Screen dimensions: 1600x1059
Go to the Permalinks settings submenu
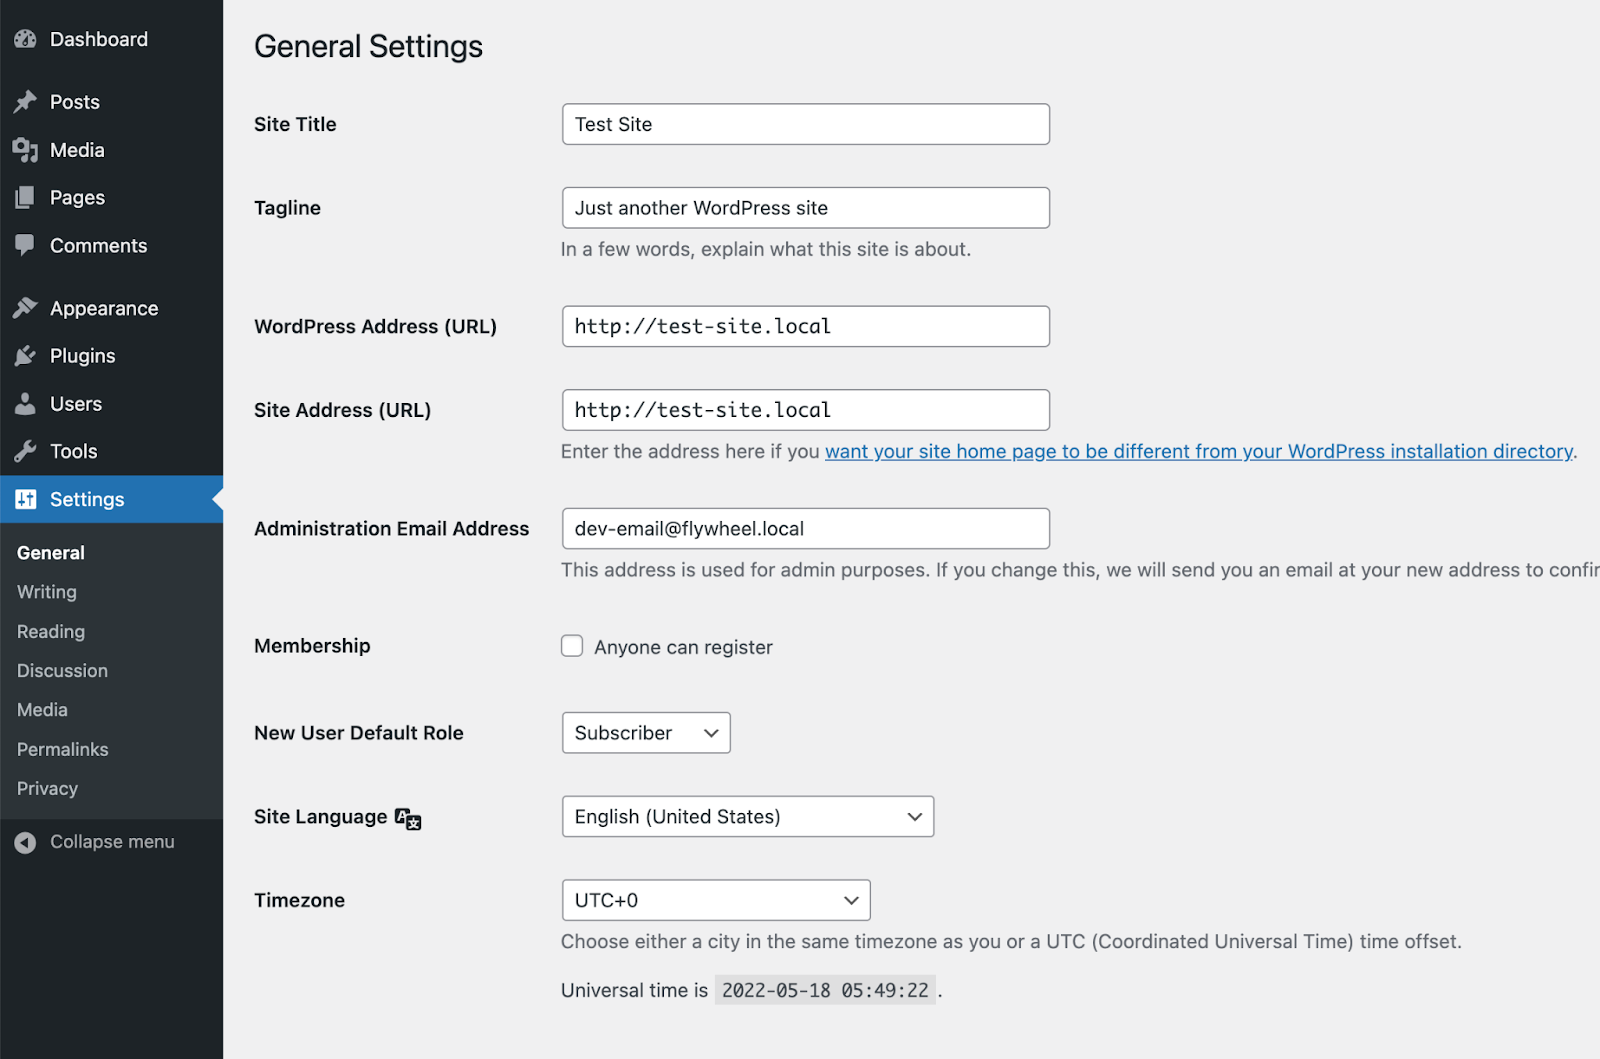click(x=63, y=749)
